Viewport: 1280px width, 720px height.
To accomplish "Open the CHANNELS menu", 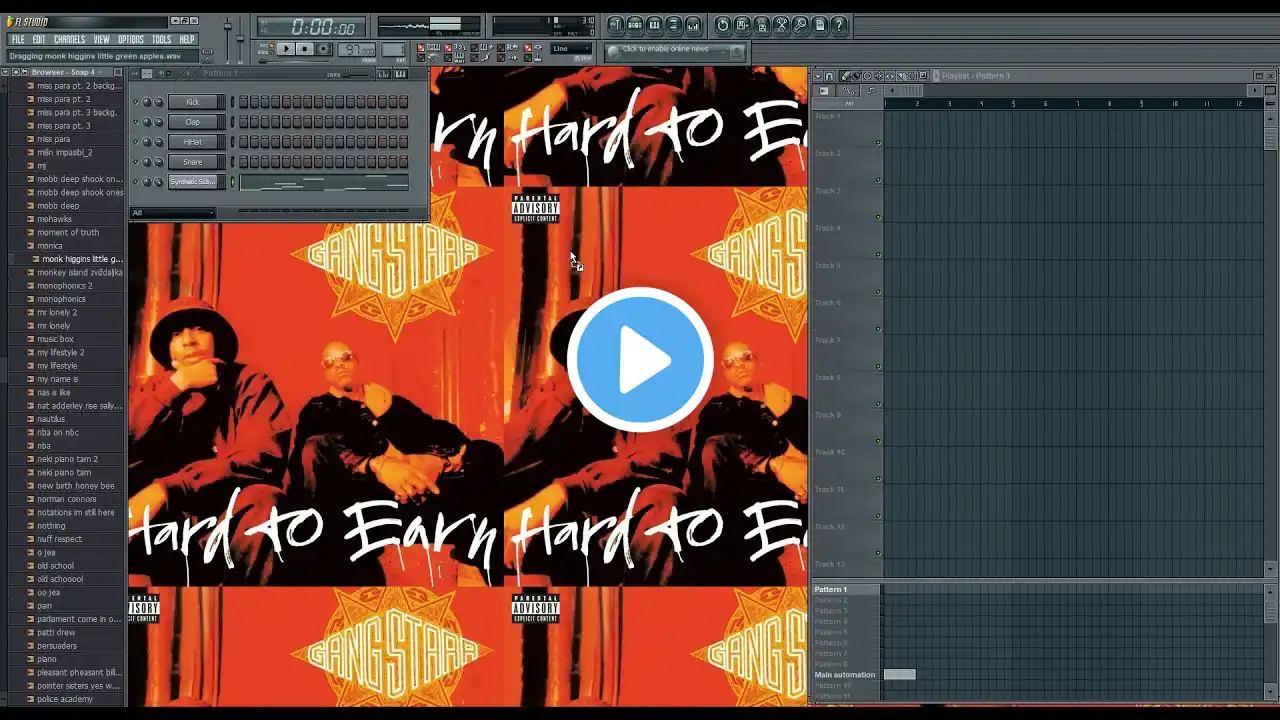I will click(x=70, y=40).
